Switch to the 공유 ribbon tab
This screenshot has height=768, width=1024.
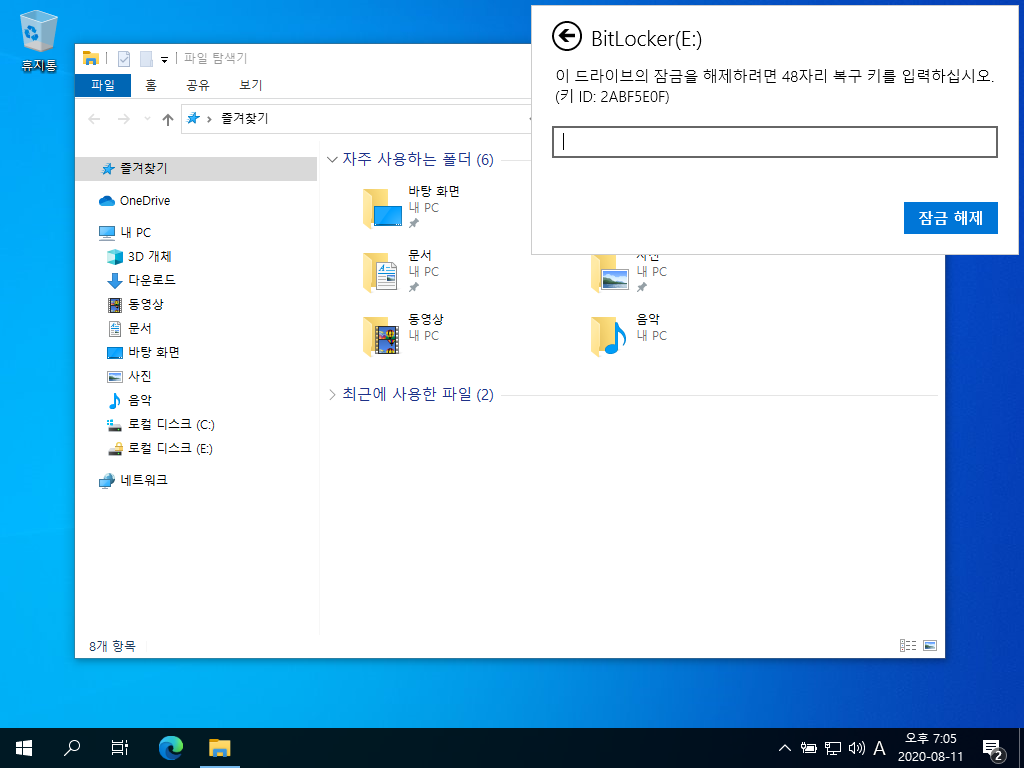coord(197,85)
